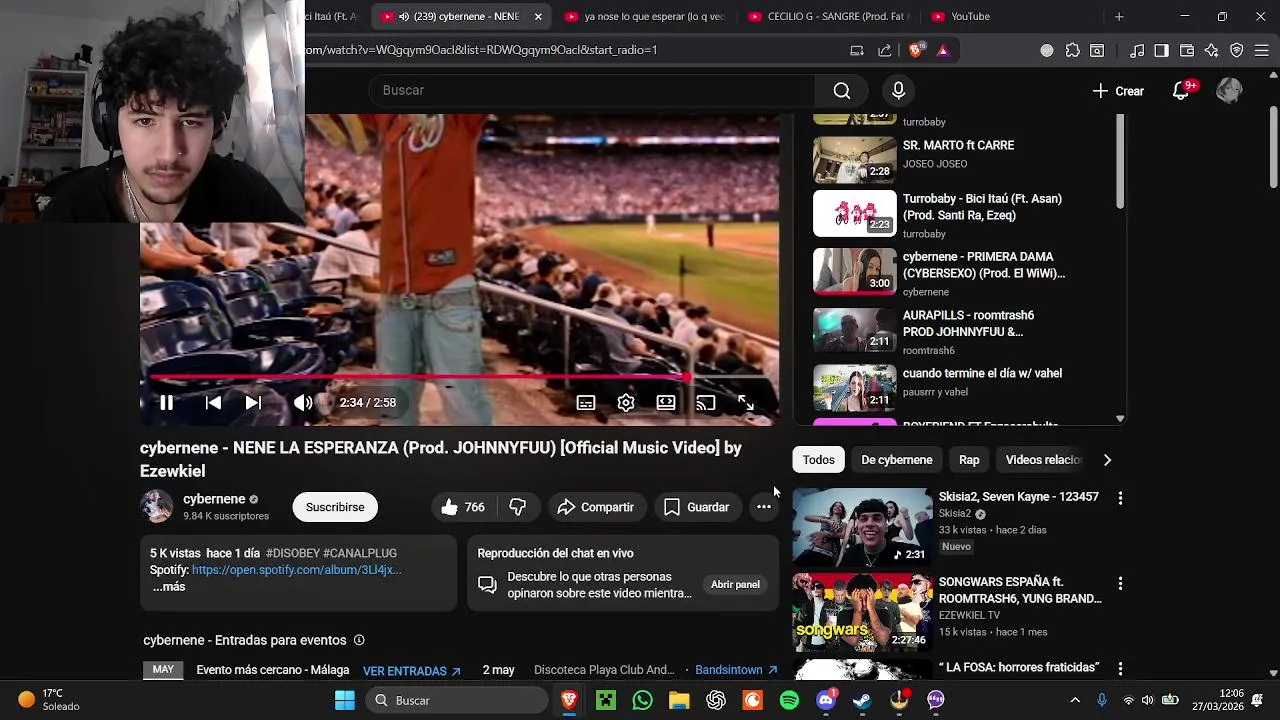Expand description with ...más
The image size is (1280, 720).
(169, 587)
